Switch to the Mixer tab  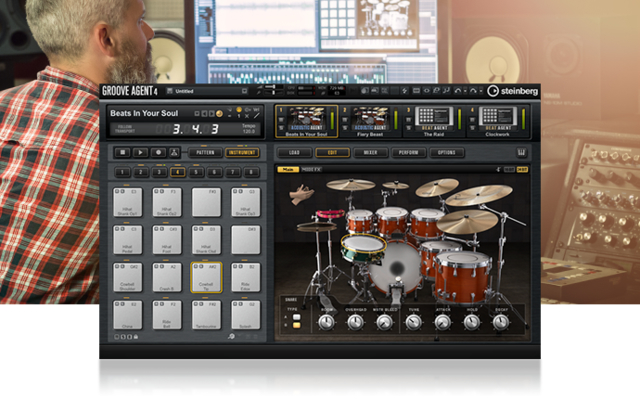(x=370, y=153)
